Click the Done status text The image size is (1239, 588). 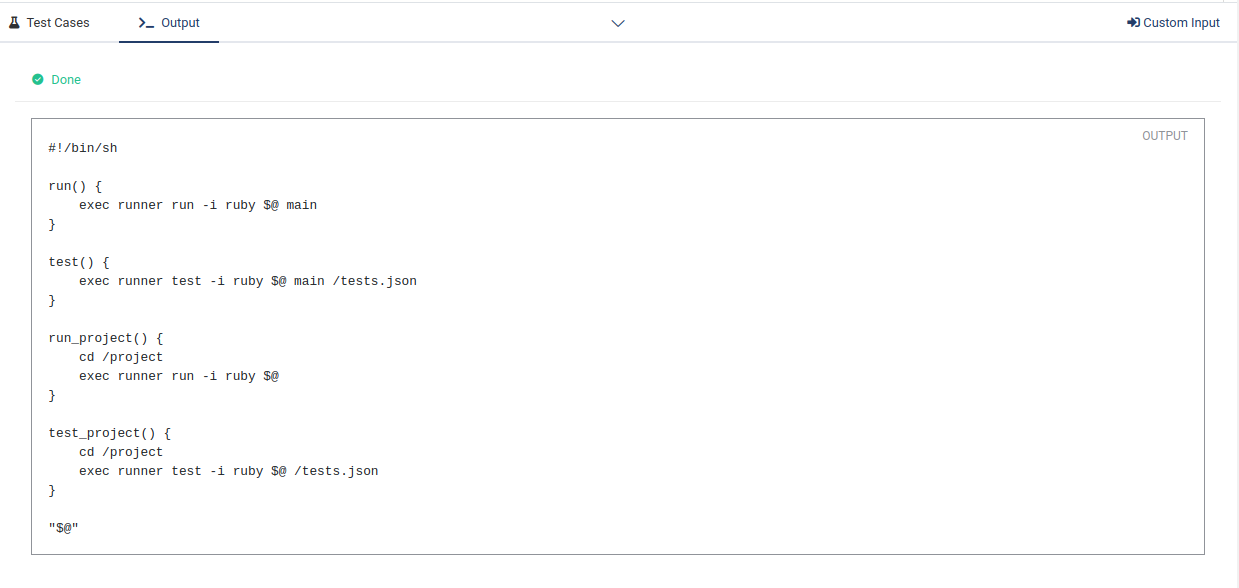pos(66,80)
